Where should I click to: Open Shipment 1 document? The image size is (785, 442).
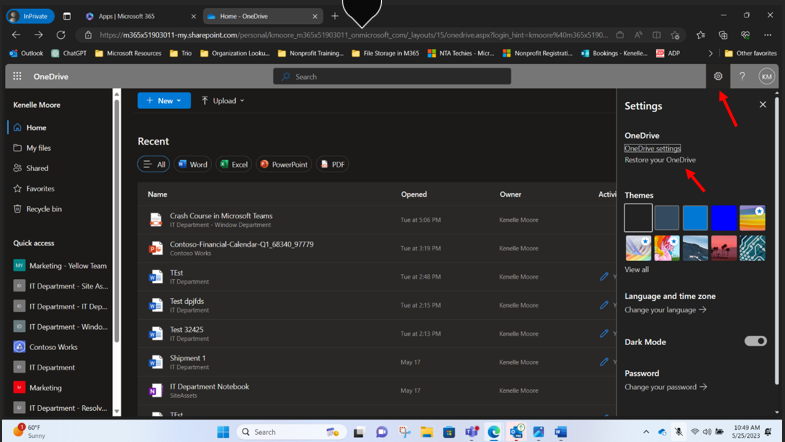tap(187, 358)
